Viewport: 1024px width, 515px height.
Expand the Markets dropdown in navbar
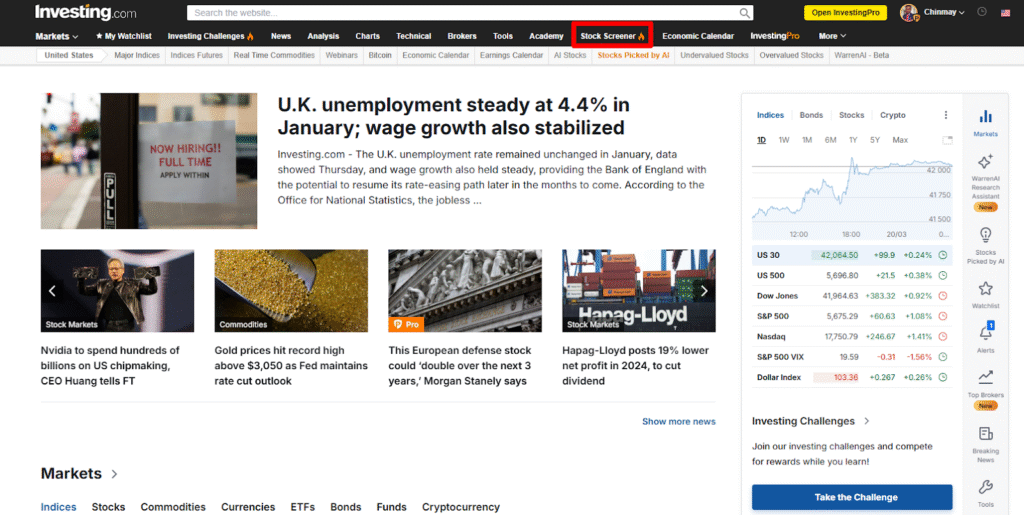(57, 36)
